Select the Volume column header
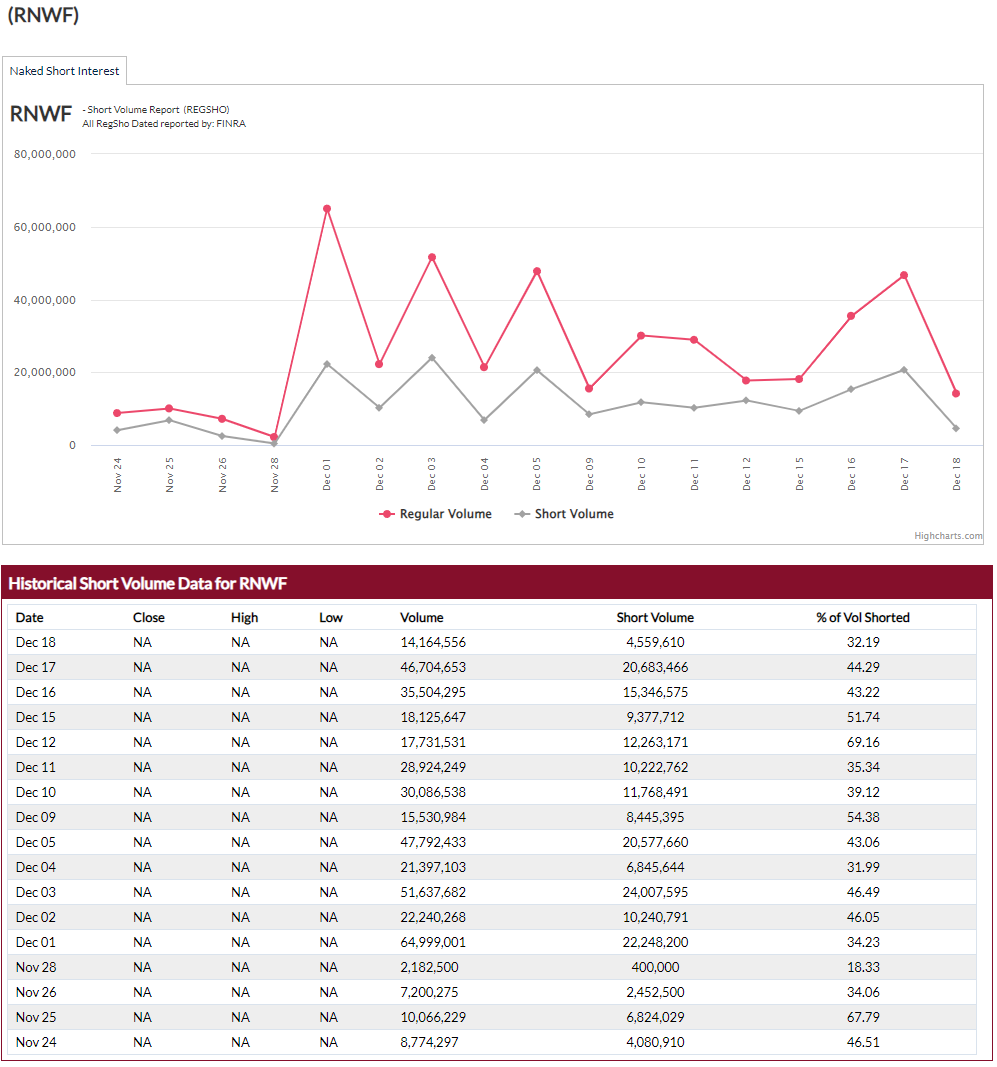 [421, 617]
